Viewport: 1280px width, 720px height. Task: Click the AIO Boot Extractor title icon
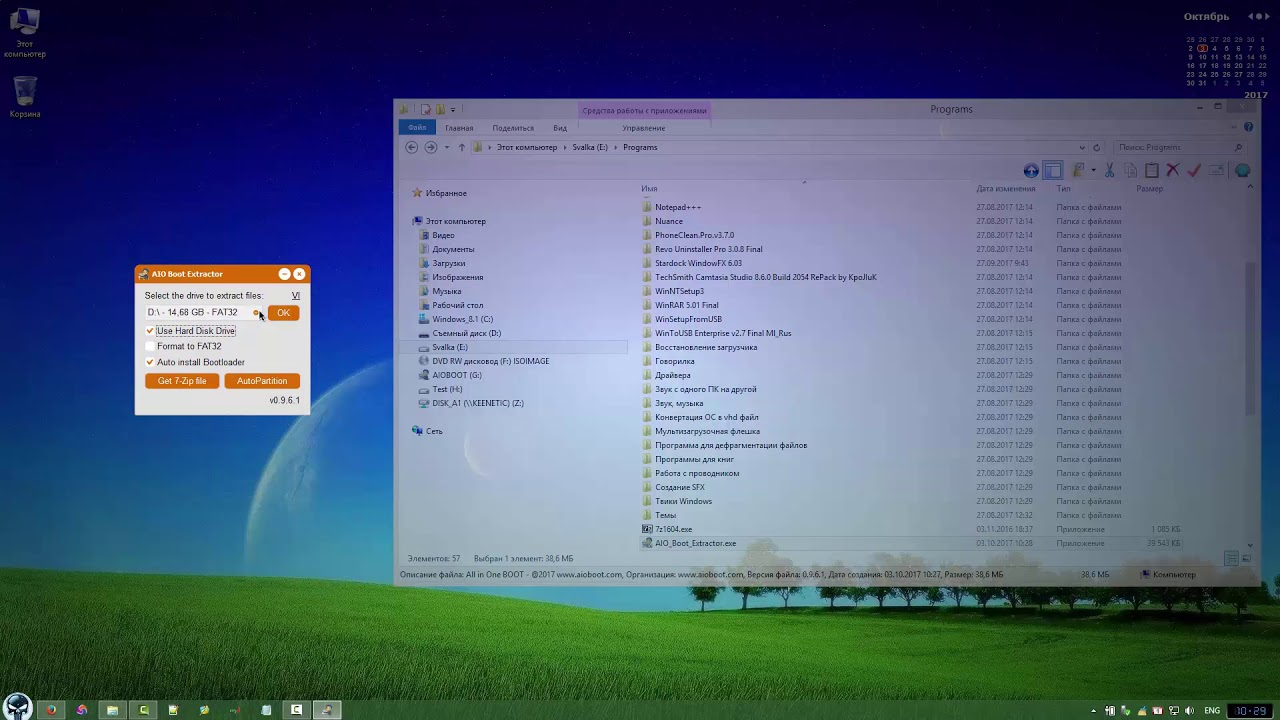click(144, 274)
